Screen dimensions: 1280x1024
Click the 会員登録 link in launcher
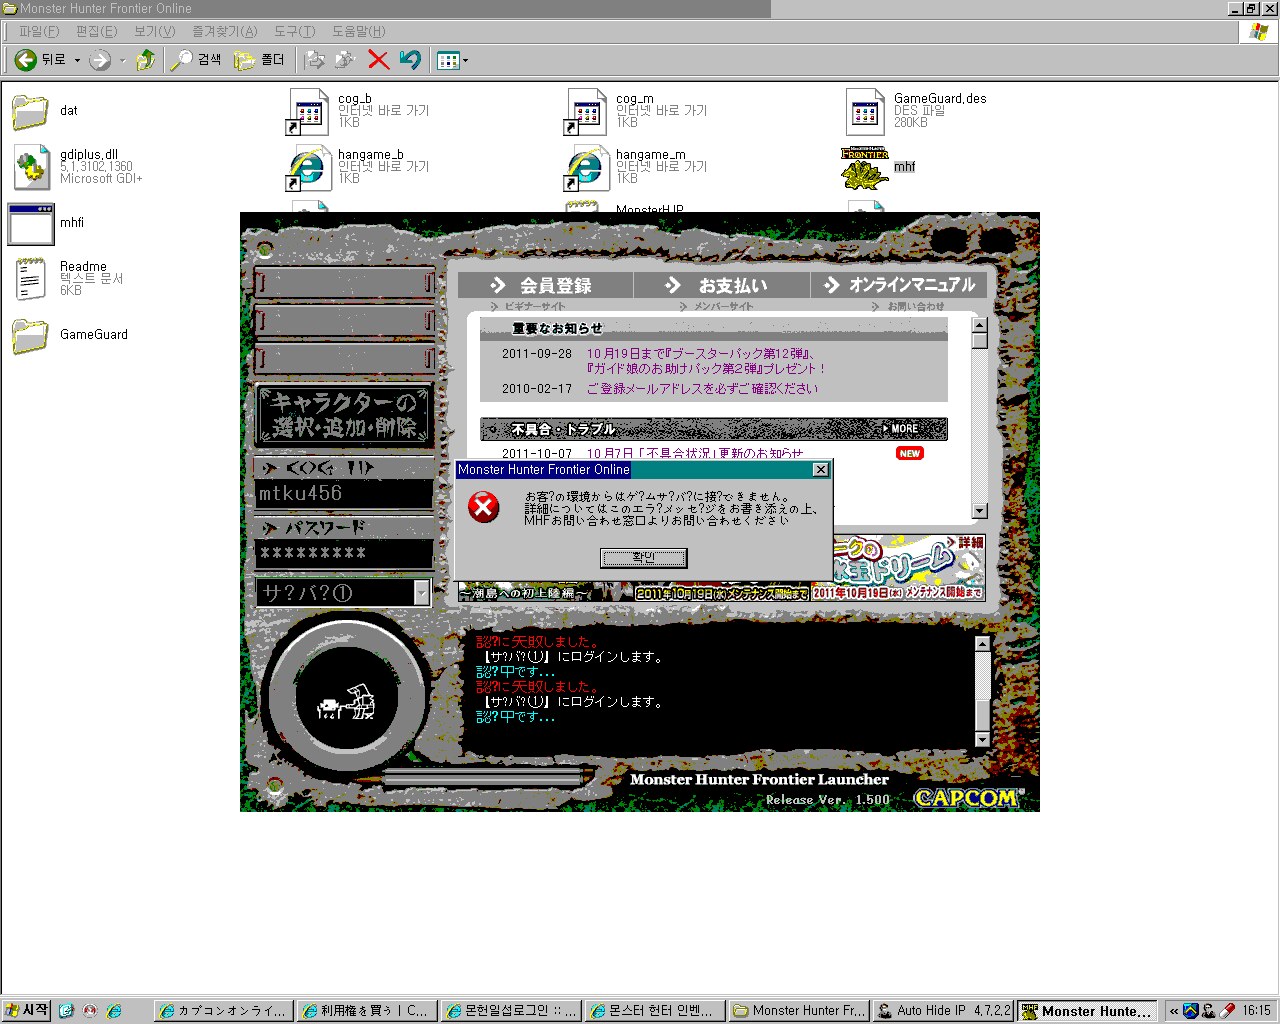point(545,286)
